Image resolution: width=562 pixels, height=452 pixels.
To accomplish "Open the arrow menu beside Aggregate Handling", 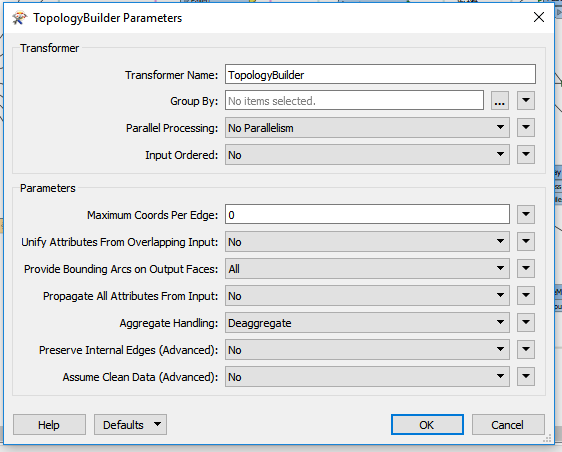I will click(x=526, y=323).
